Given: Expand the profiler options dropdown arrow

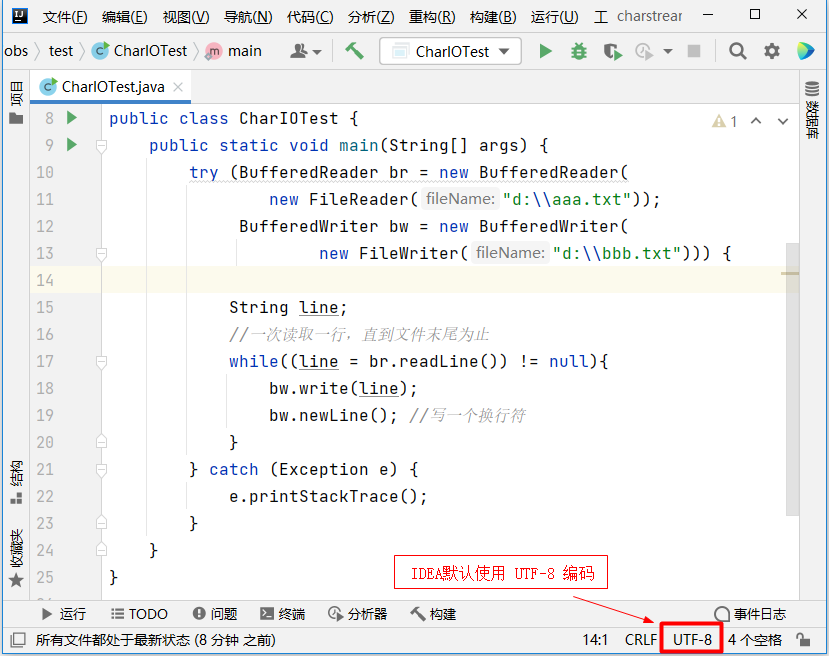Looking at the screenshot, I should coord(668,51).
